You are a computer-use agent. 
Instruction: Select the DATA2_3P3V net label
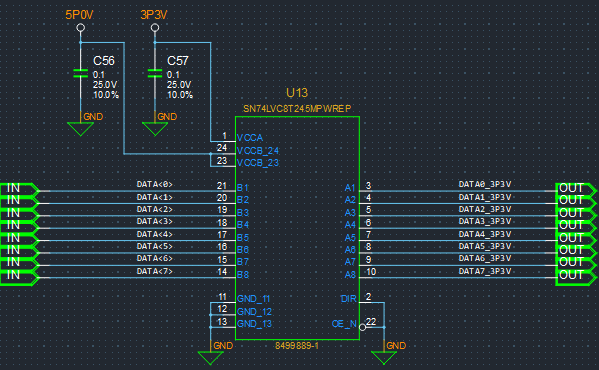[485, 209]
